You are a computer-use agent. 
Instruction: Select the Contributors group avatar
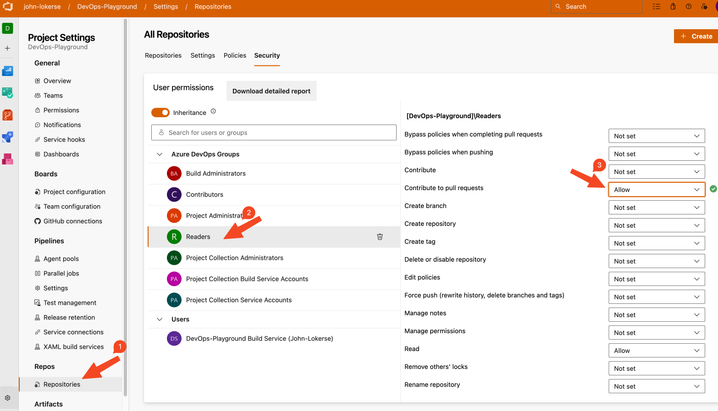click(x=174, y=195)
